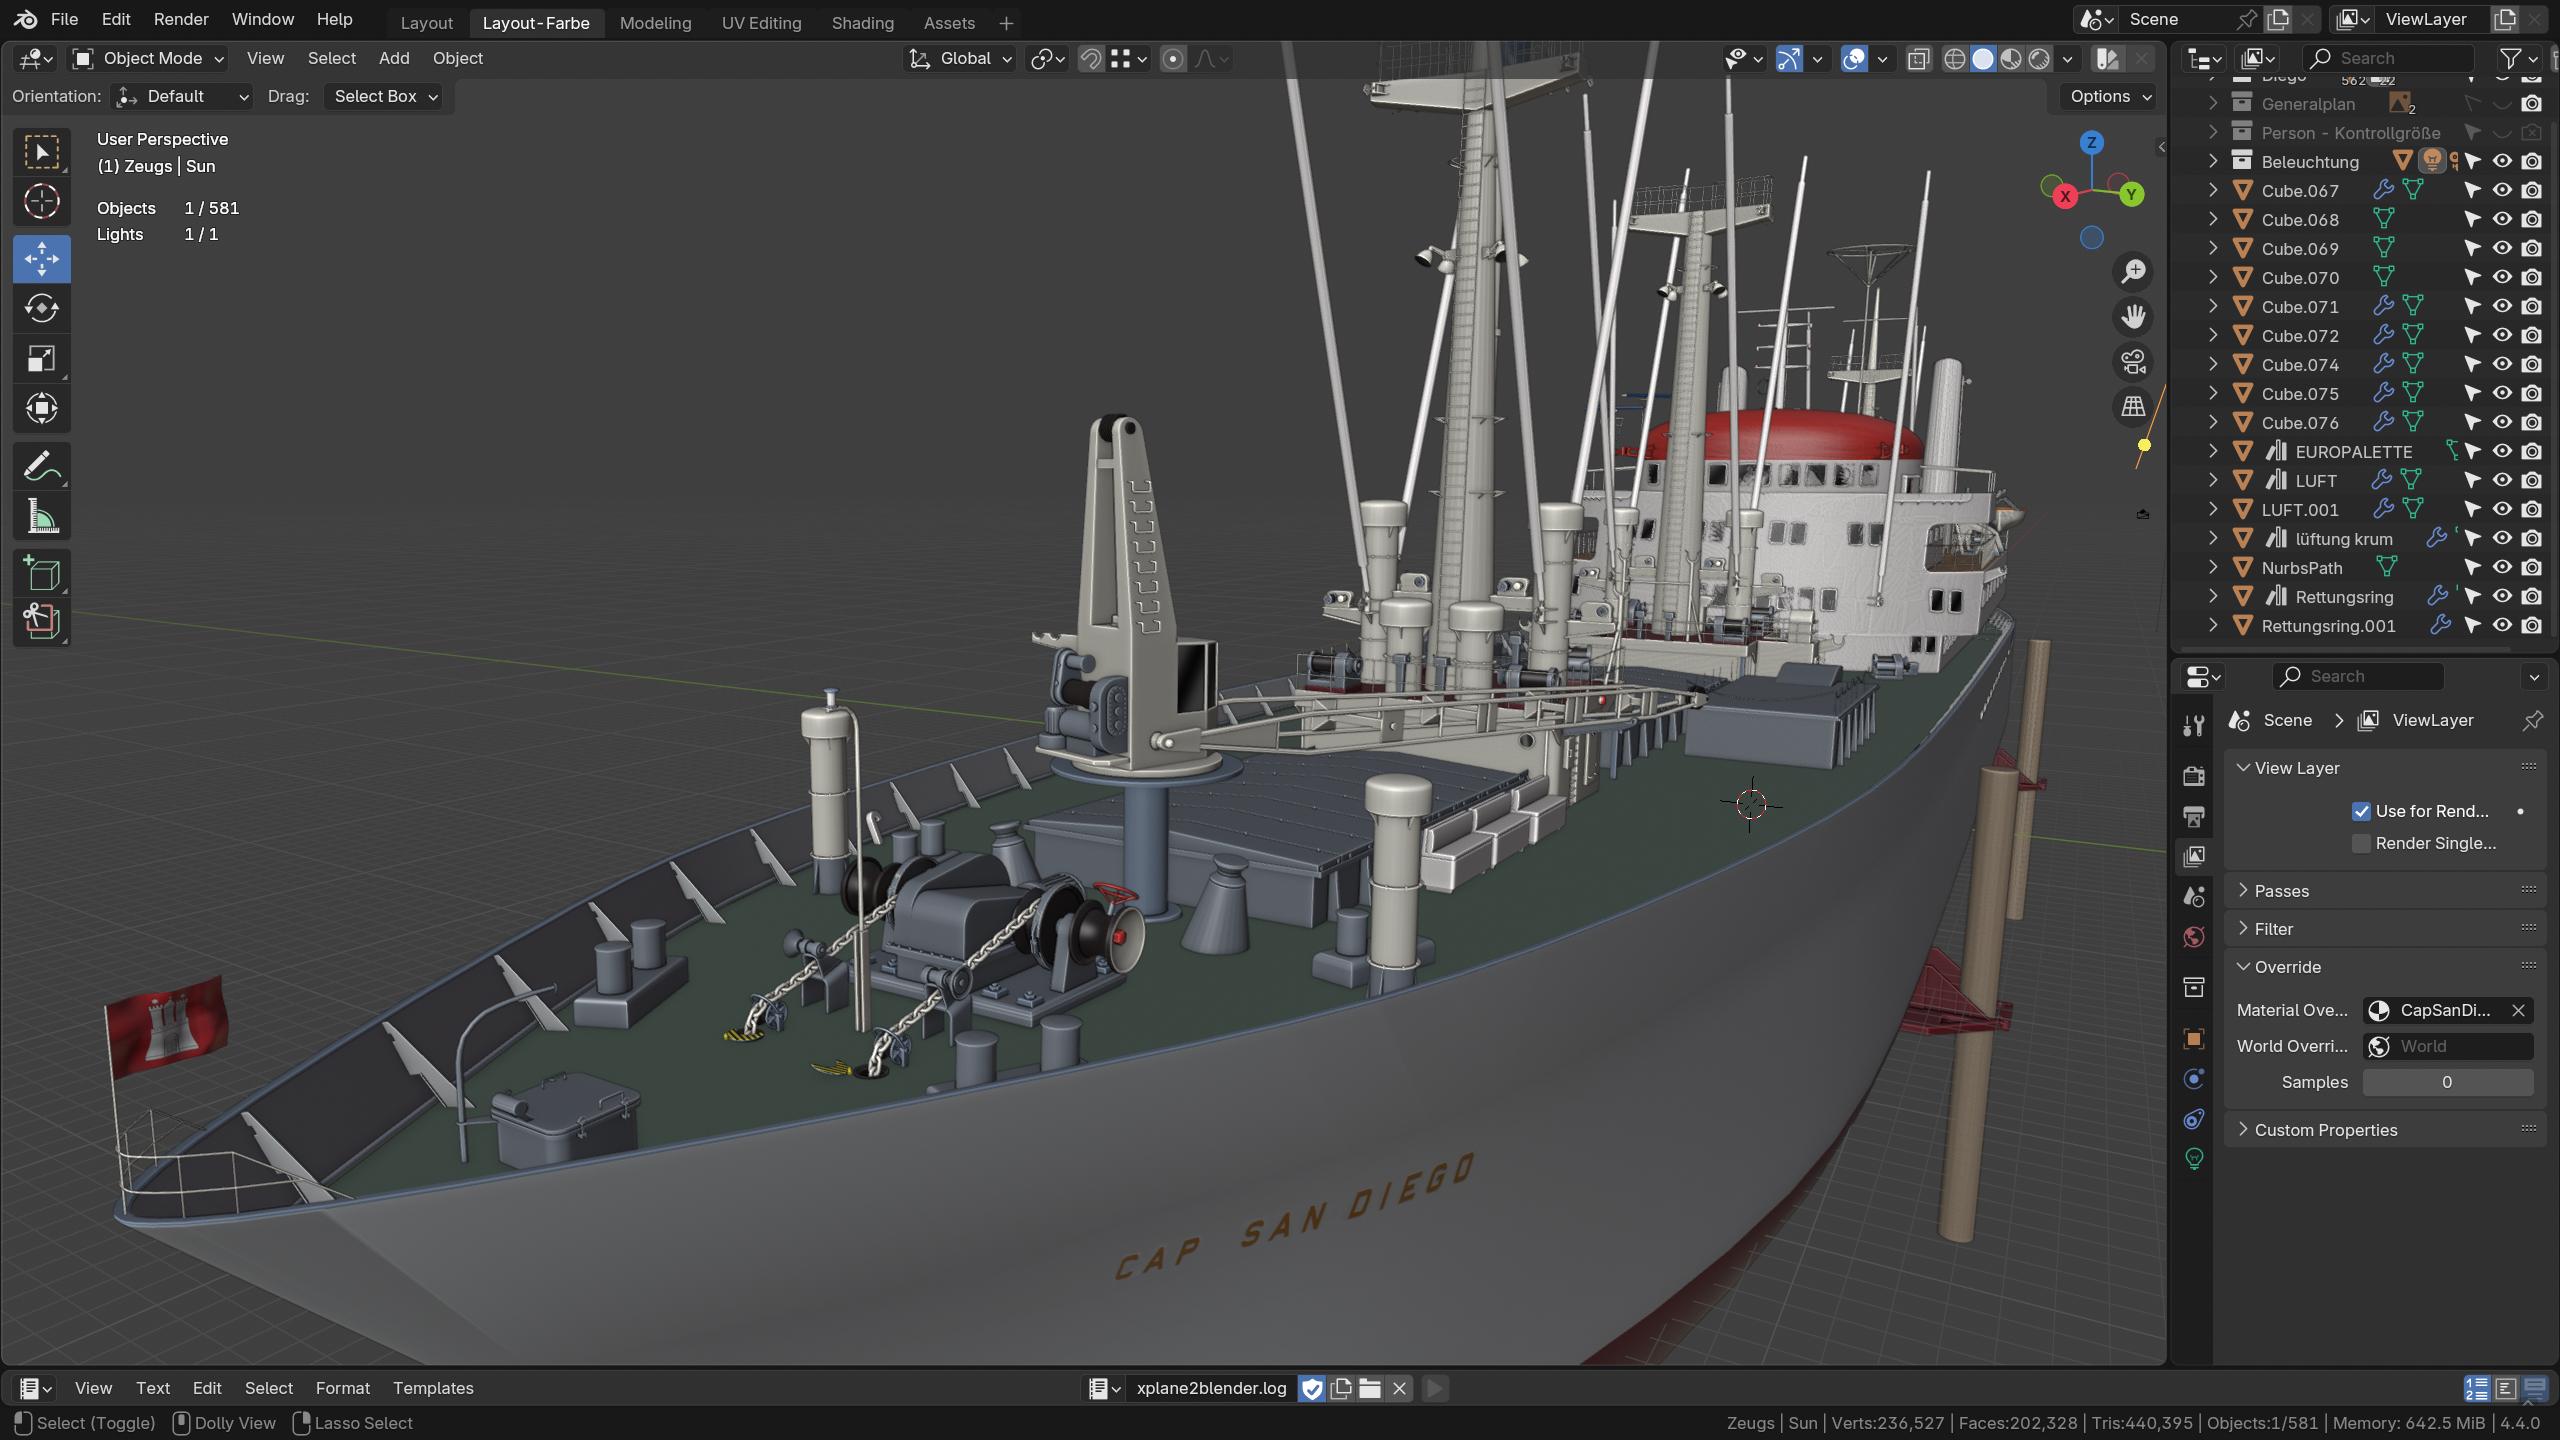Screen dimensions: 2560x1440
Task: Open the Render properties tab
Action: pos(2194,776)
